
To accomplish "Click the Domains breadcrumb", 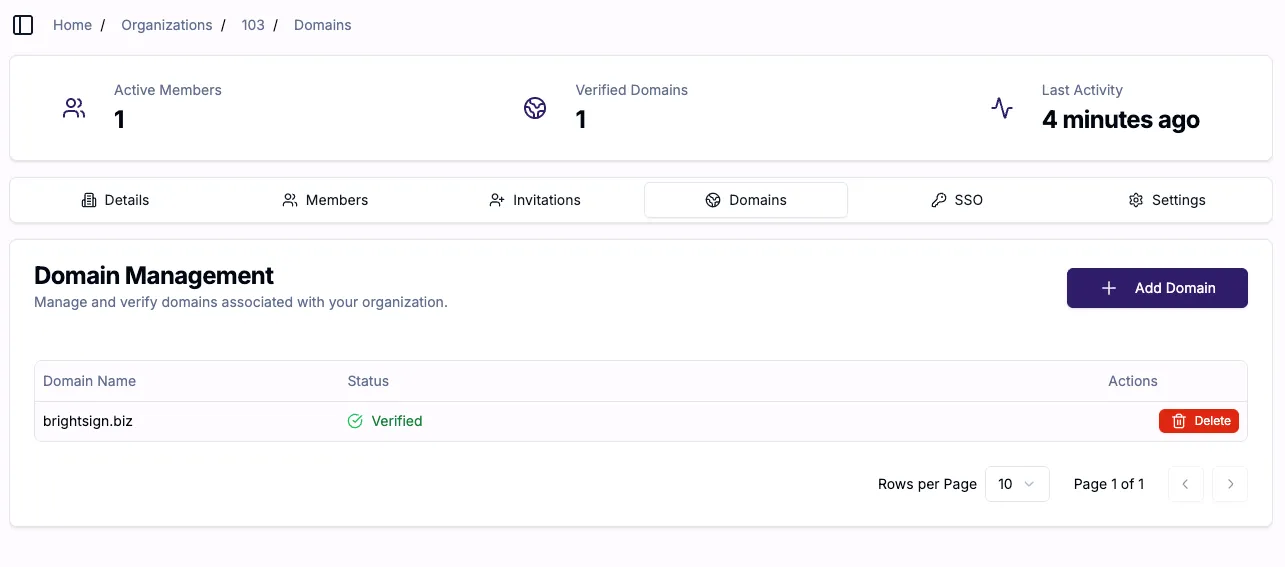I will [323, 25].
